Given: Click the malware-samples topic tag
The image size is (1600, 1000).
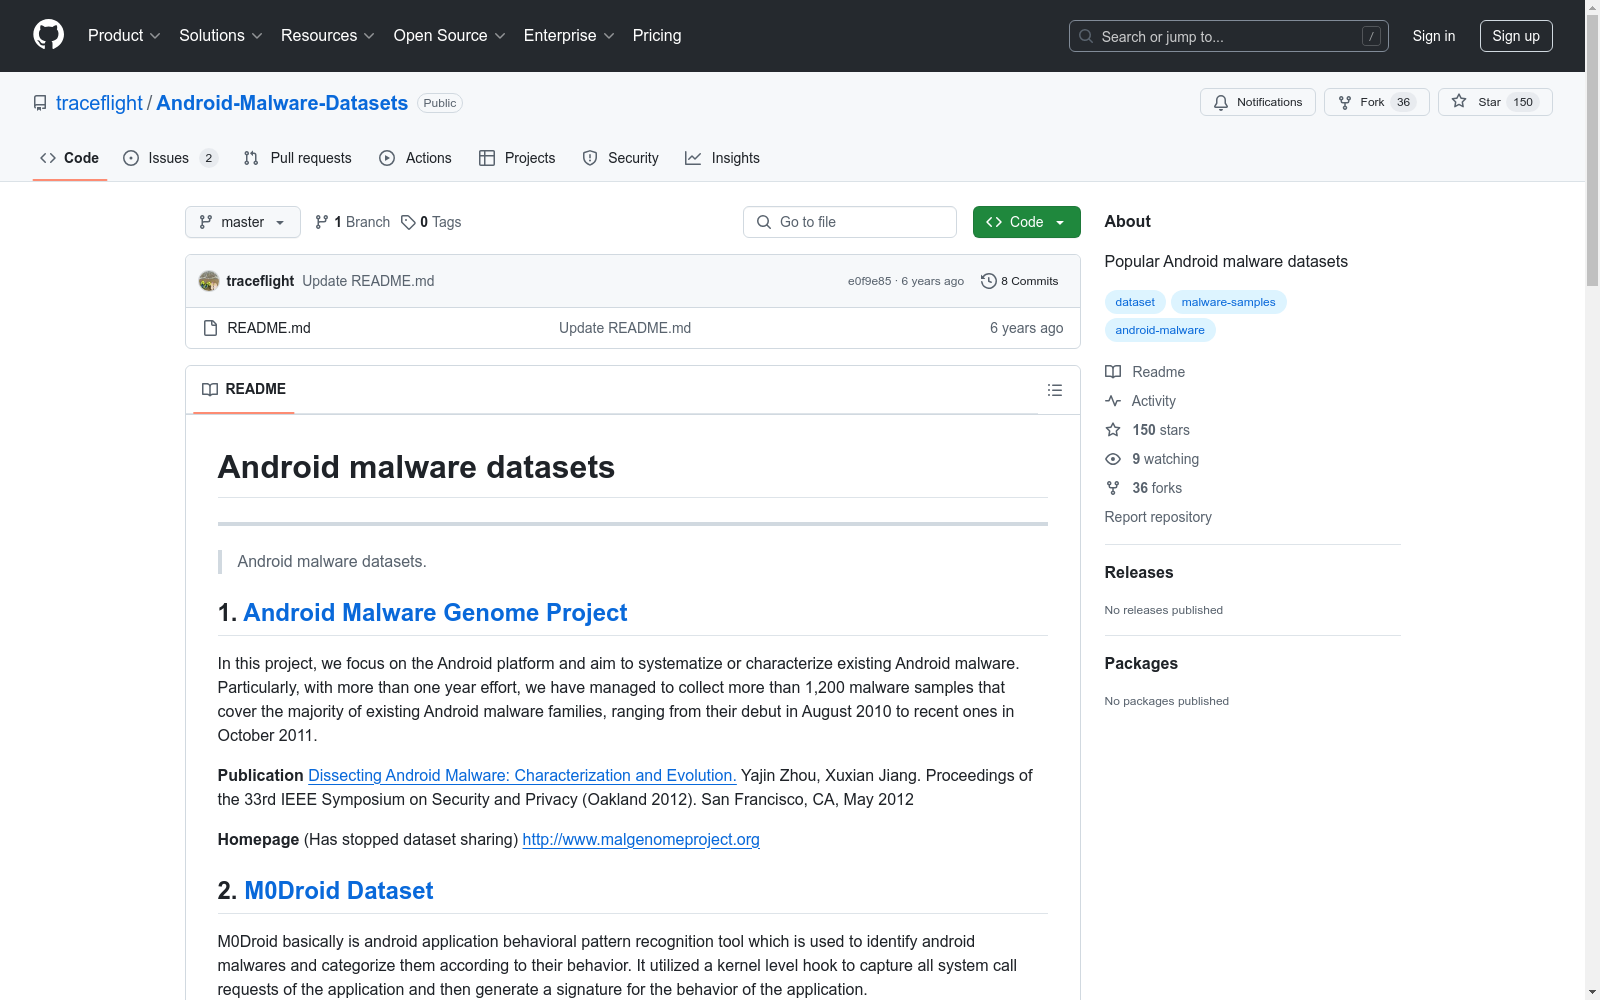Looking at the screenshot, I should [1228, 302].
